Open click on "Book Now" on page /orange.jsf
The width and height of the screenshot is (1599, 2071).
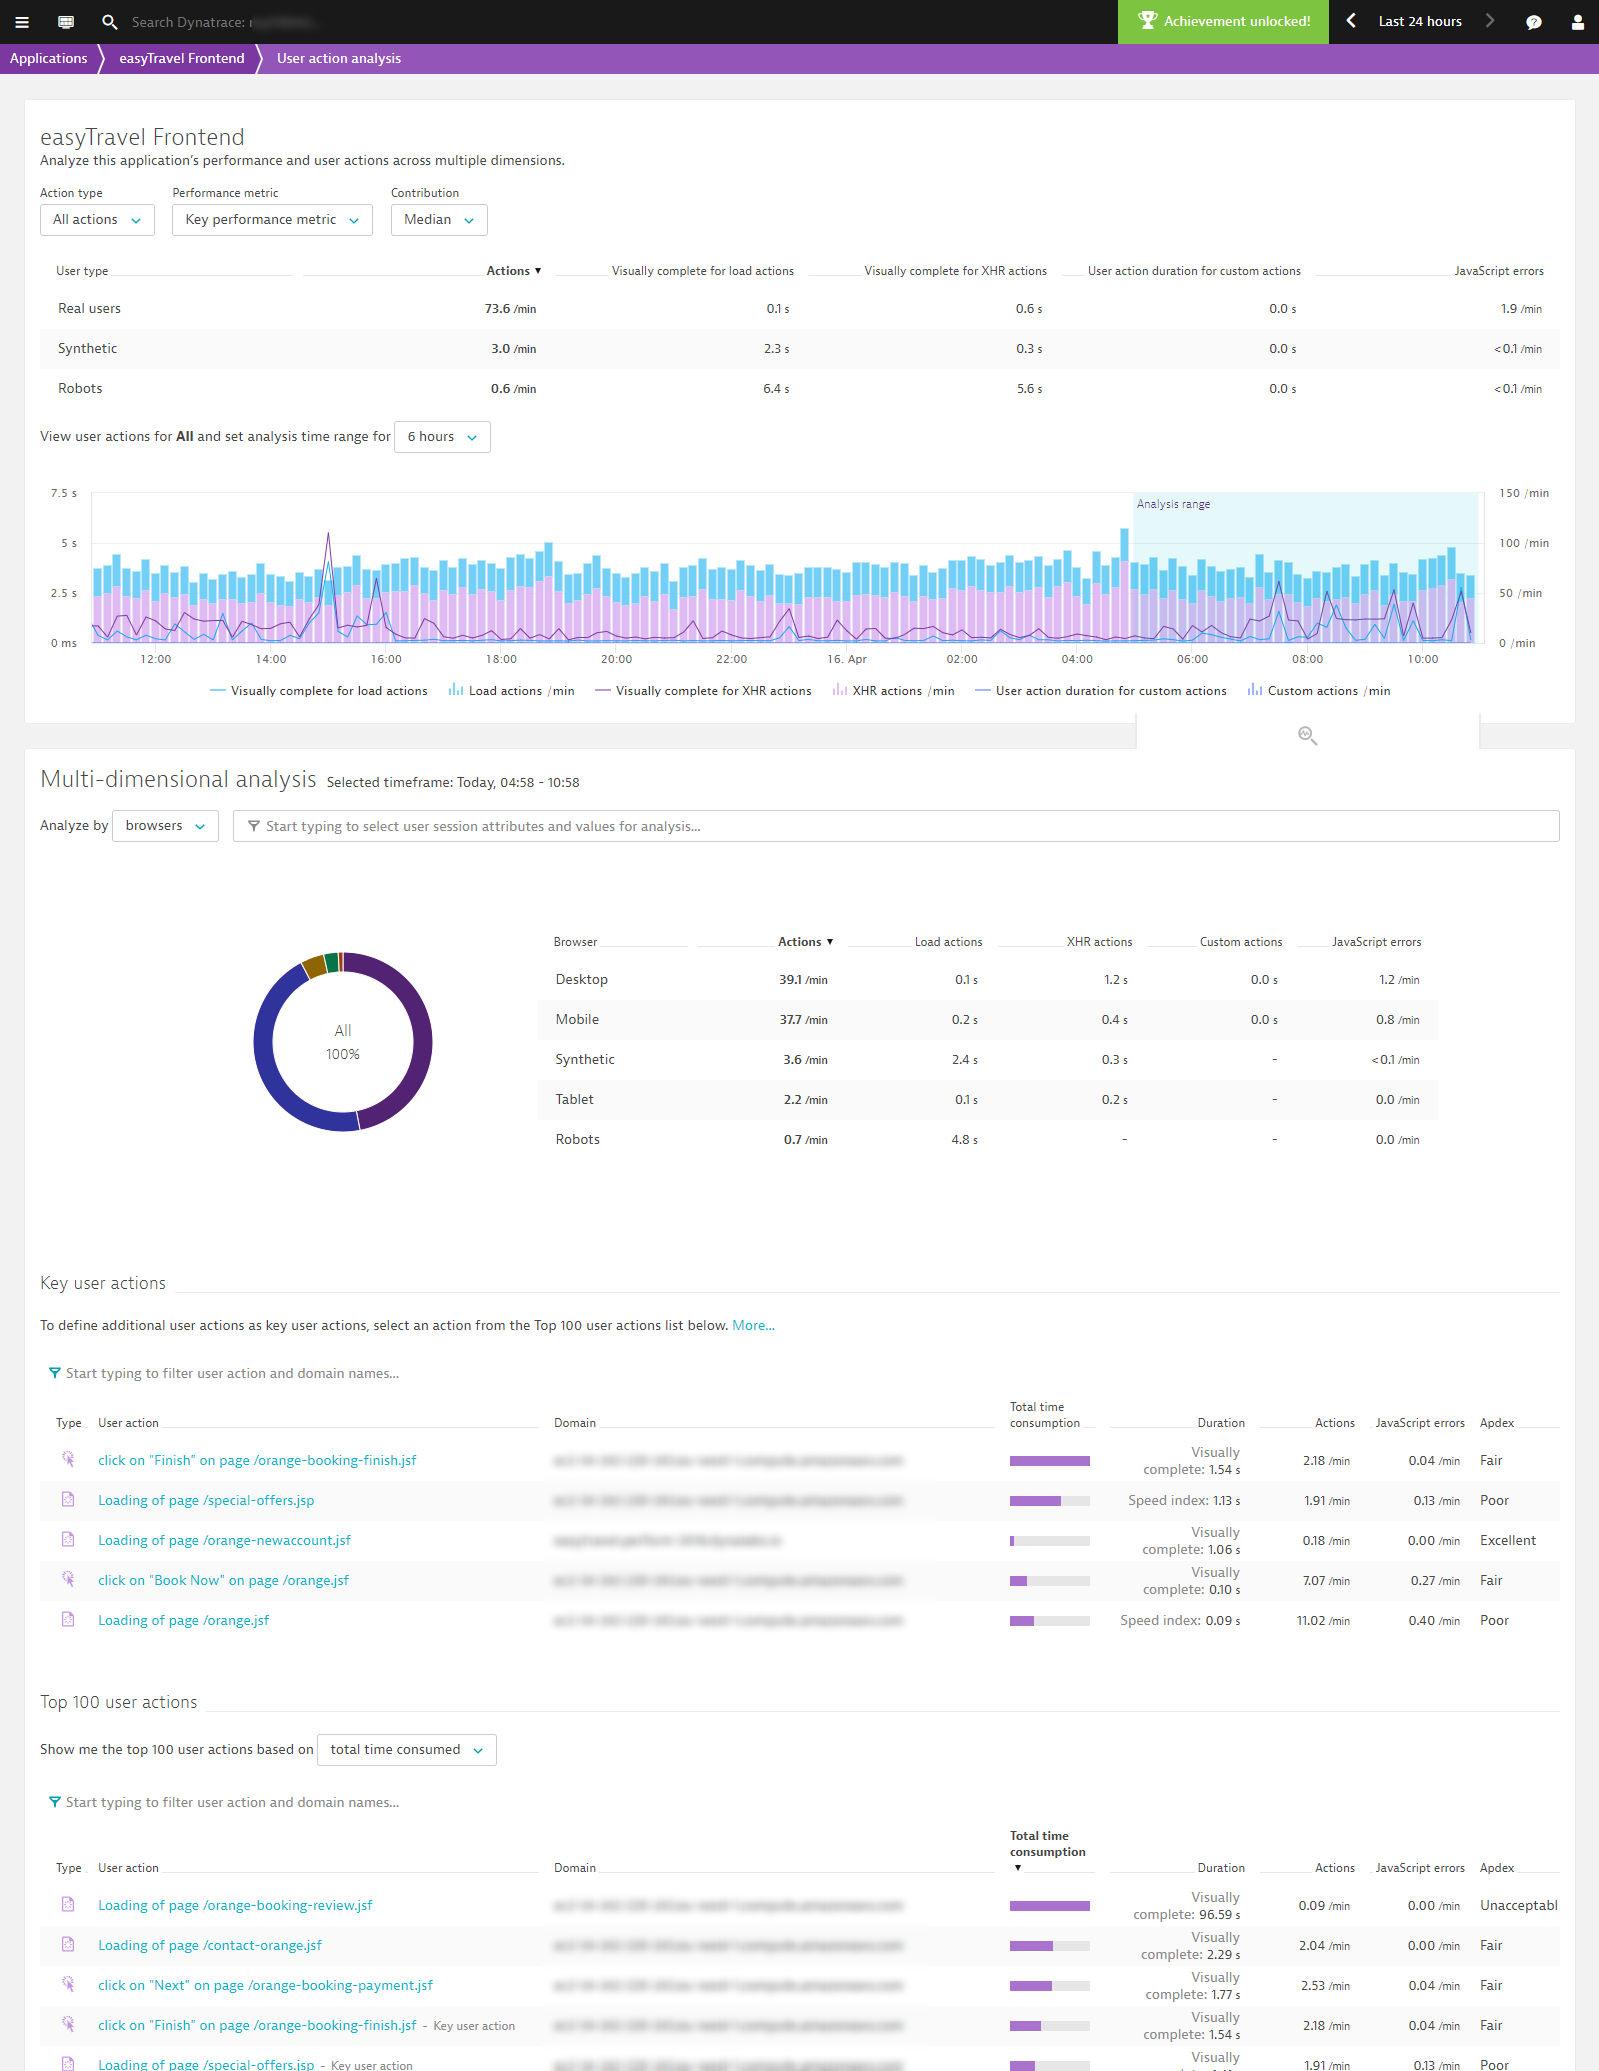tap(223, 1580)
